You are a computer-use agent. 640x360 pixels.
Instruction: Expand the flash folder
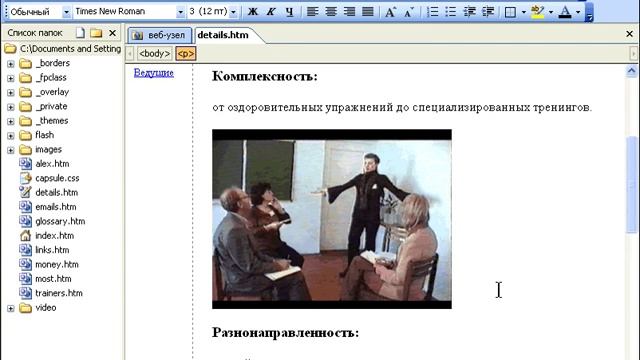coord(11,136)
